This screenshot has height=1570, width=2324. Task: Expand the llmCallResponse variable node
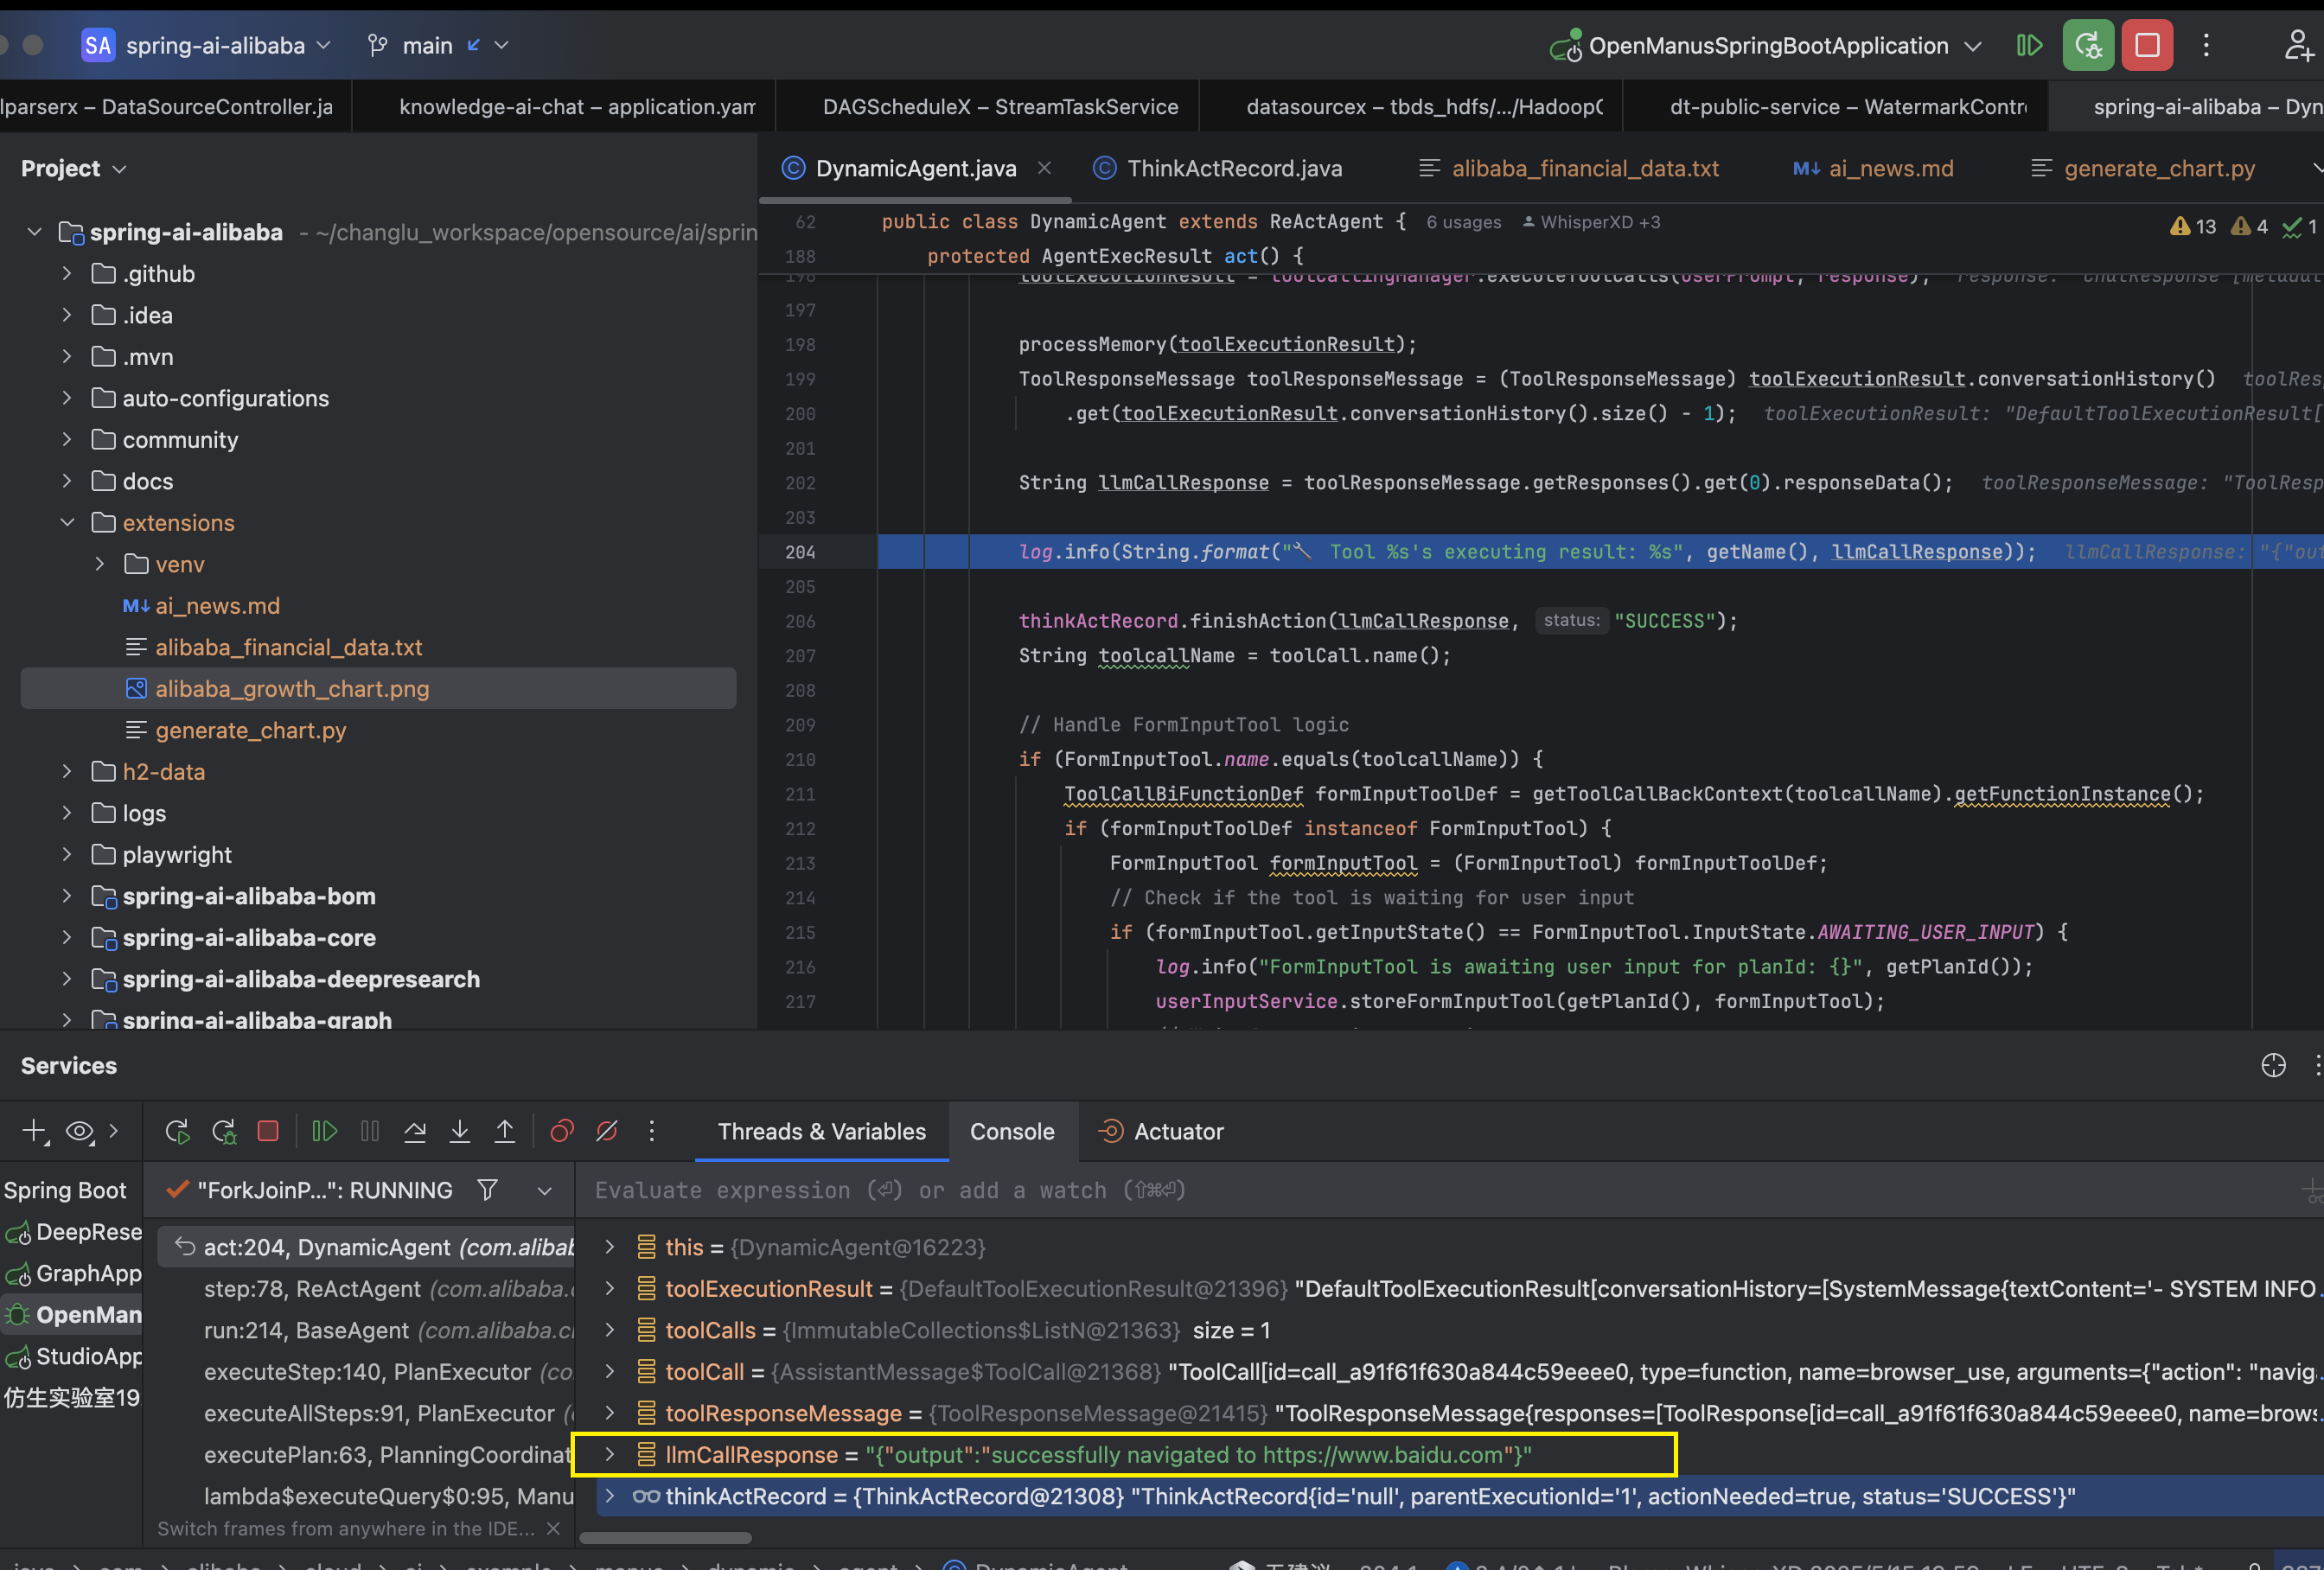pyautogui.click(x=610, y=1455)
